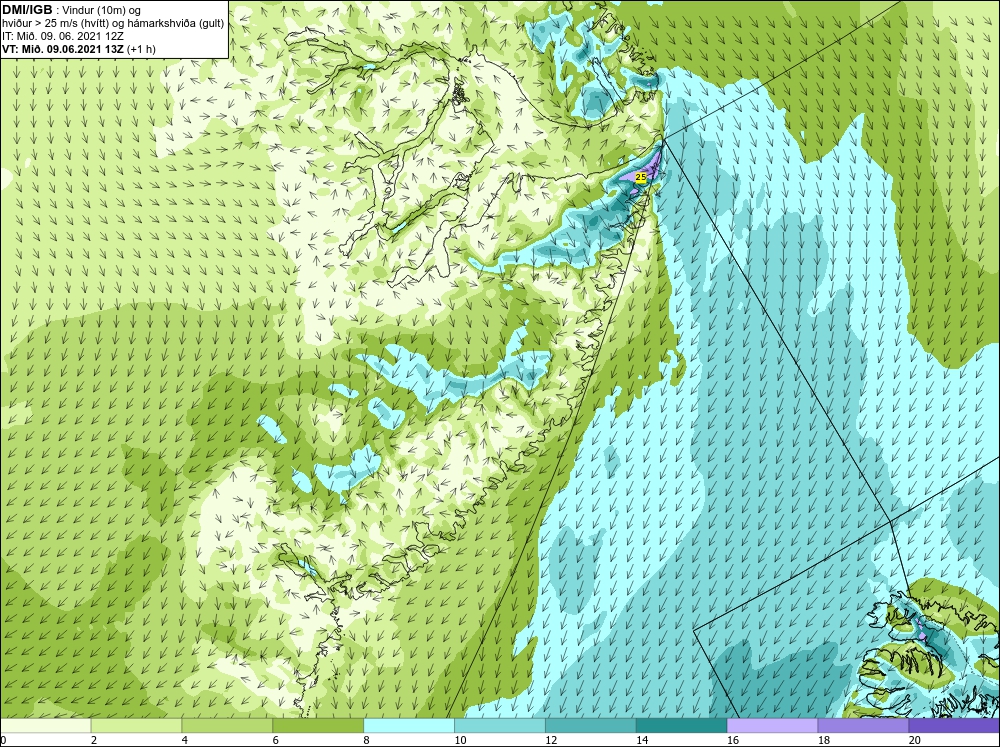
Task: Select the dark violet swatch above 20
Action: 954,726
